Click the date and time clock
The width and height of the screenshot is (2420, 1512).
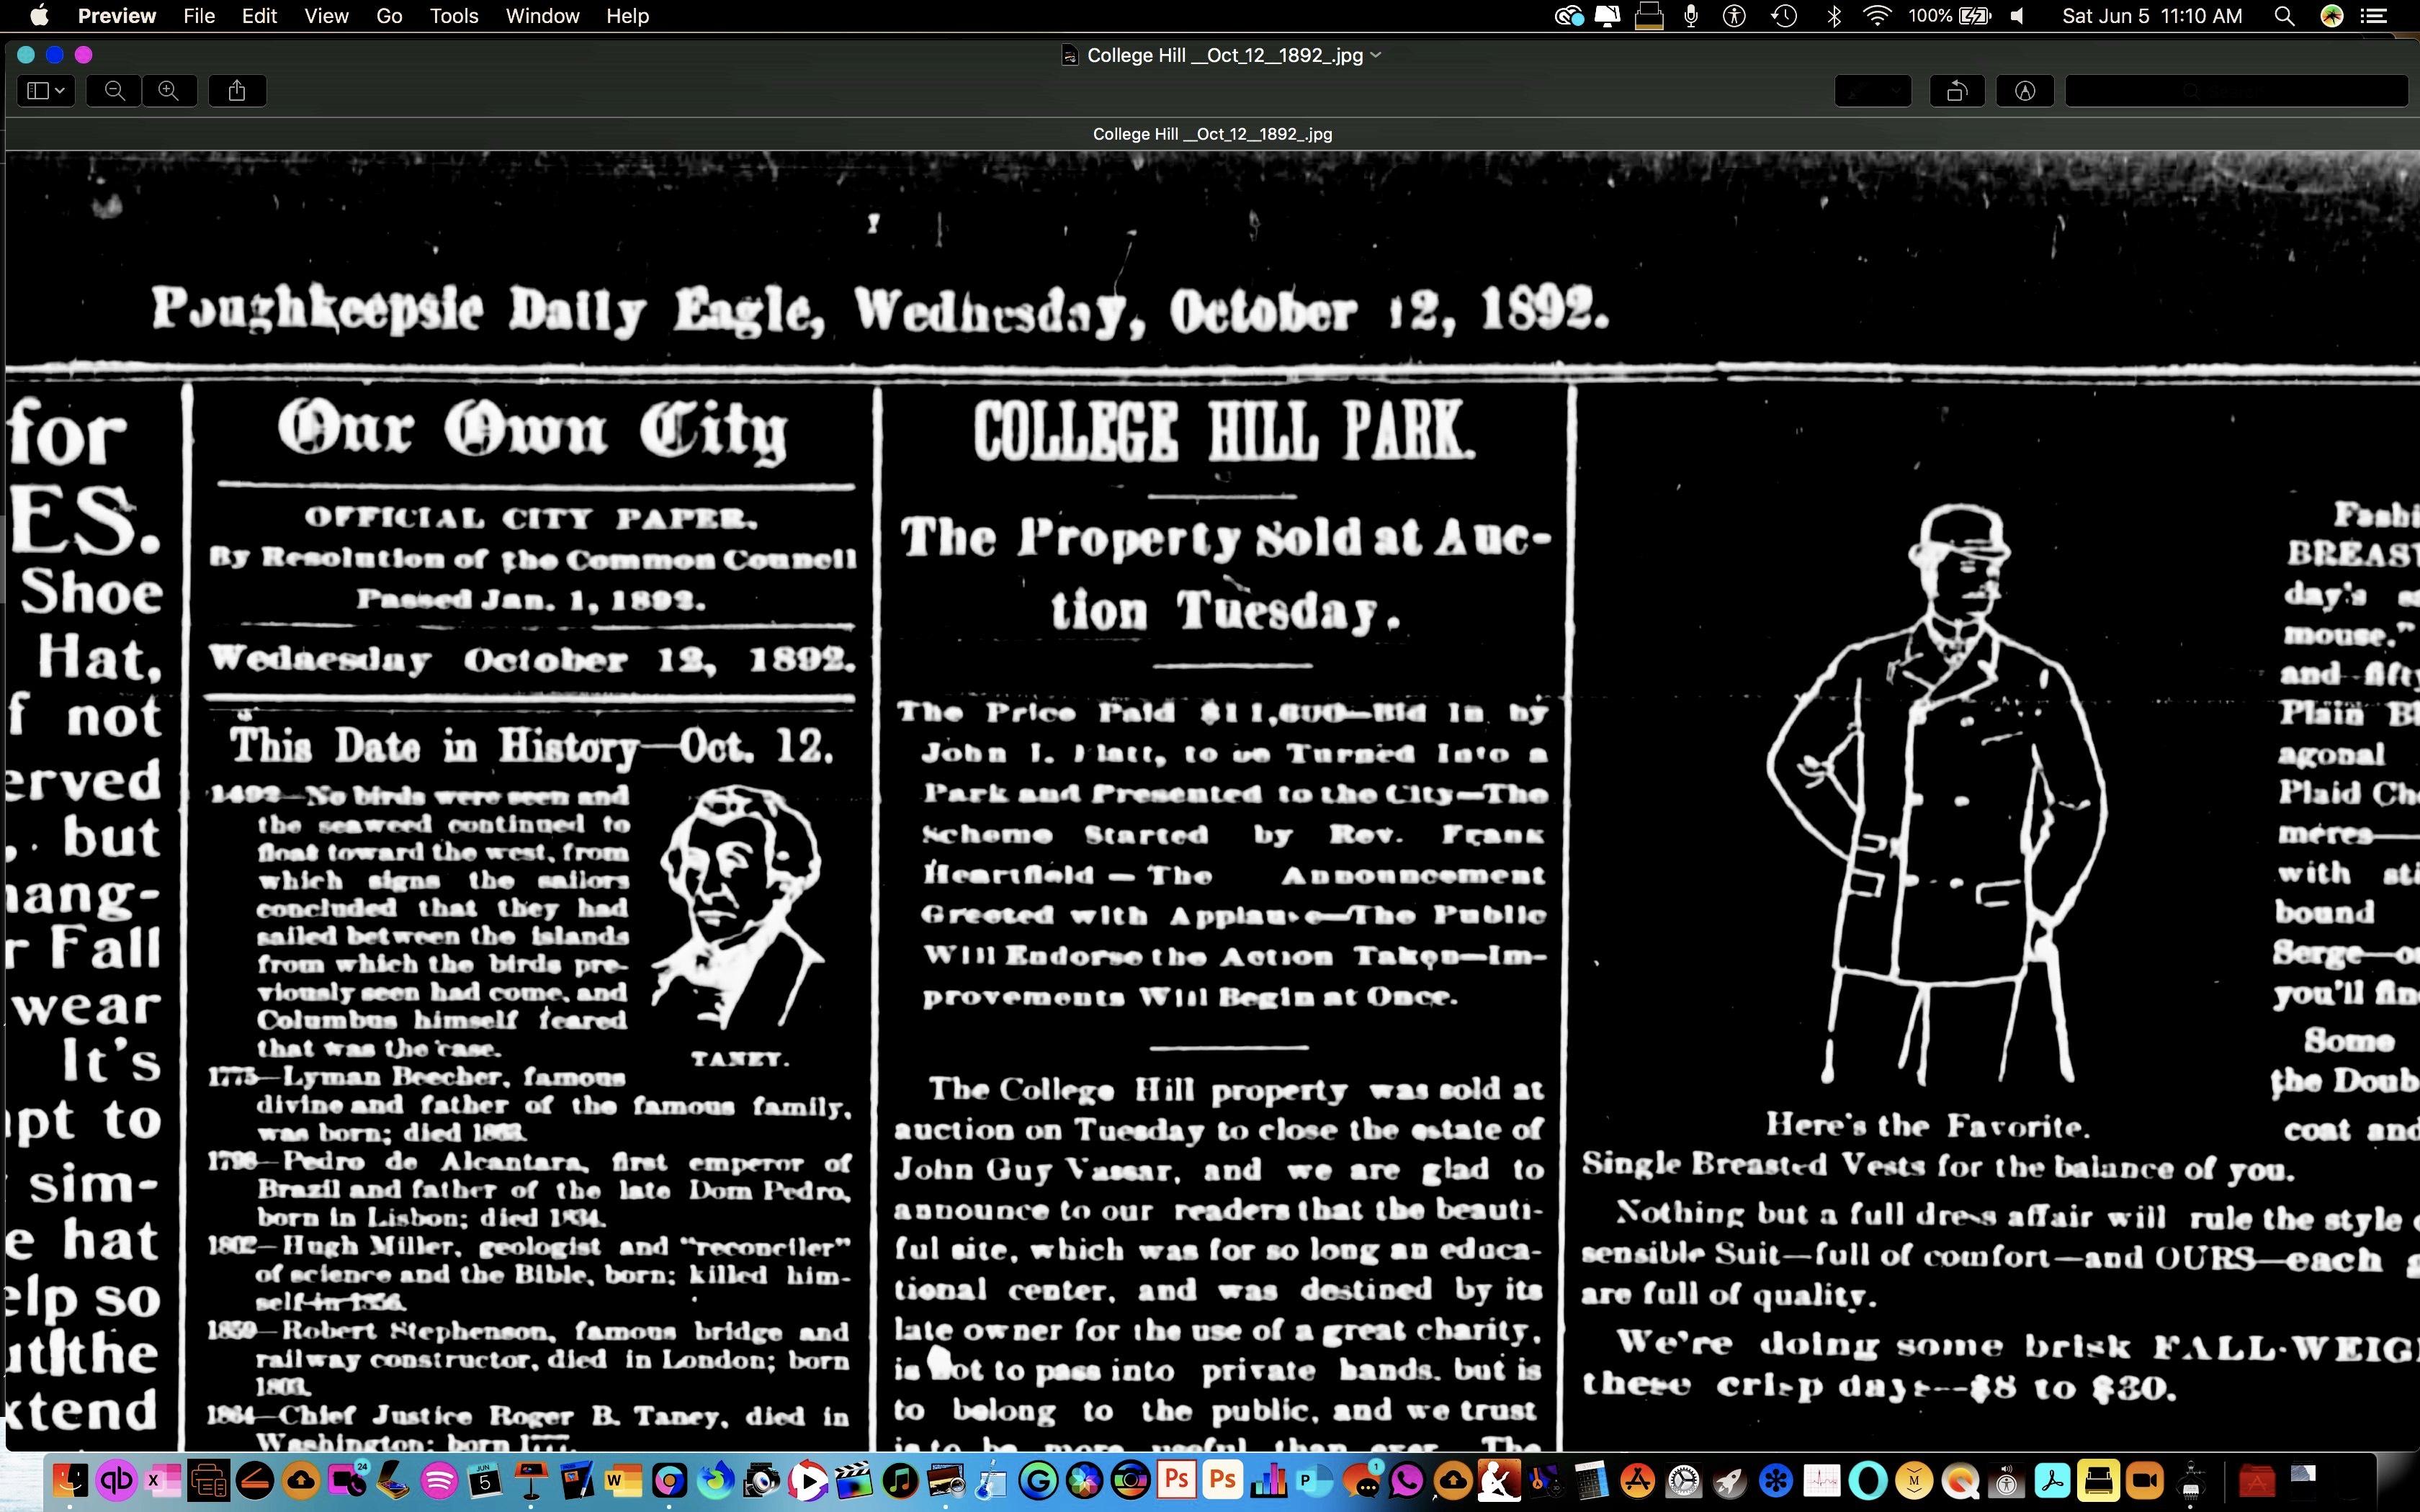point(2152,16)
